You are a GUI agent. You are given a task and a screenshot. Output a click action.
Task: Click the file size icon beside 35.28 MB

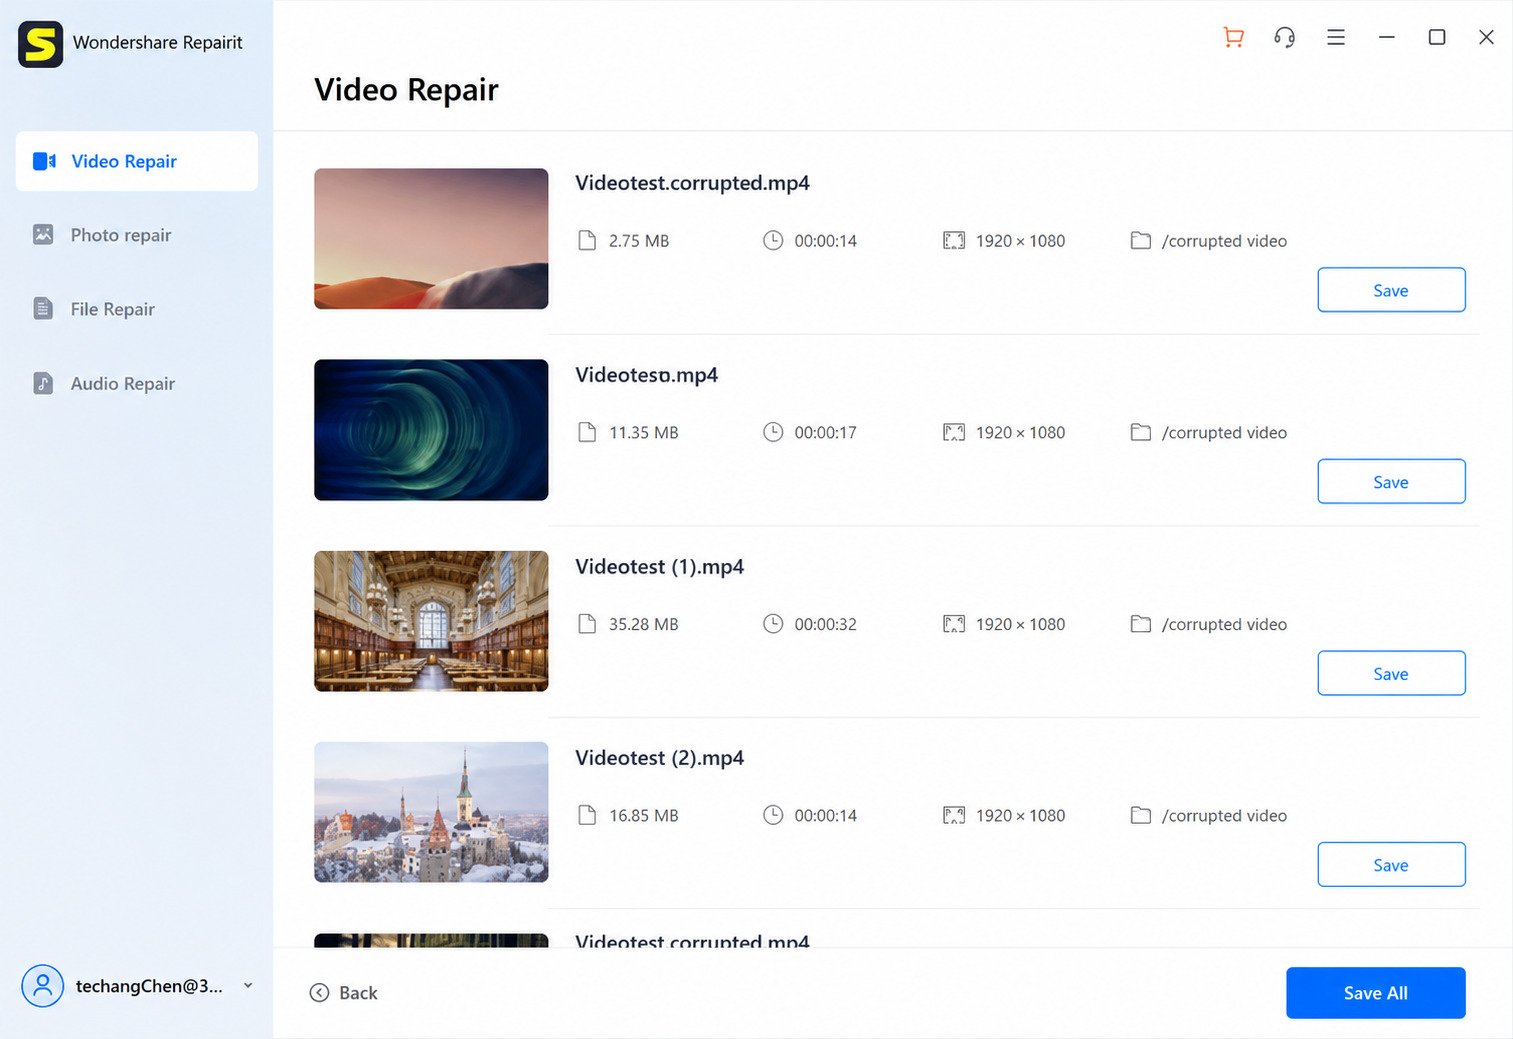click(587, 624)
